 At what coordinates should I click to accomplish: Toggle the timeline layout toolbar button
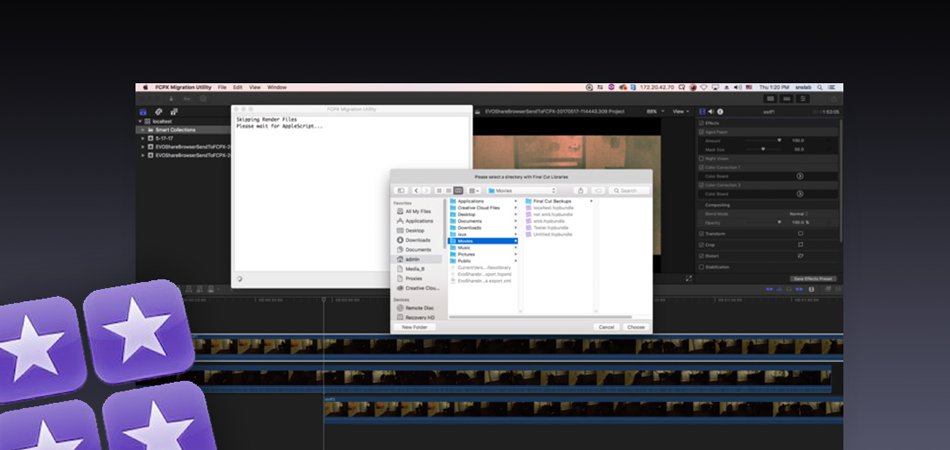pyautogui.click(x=787, y=99)
